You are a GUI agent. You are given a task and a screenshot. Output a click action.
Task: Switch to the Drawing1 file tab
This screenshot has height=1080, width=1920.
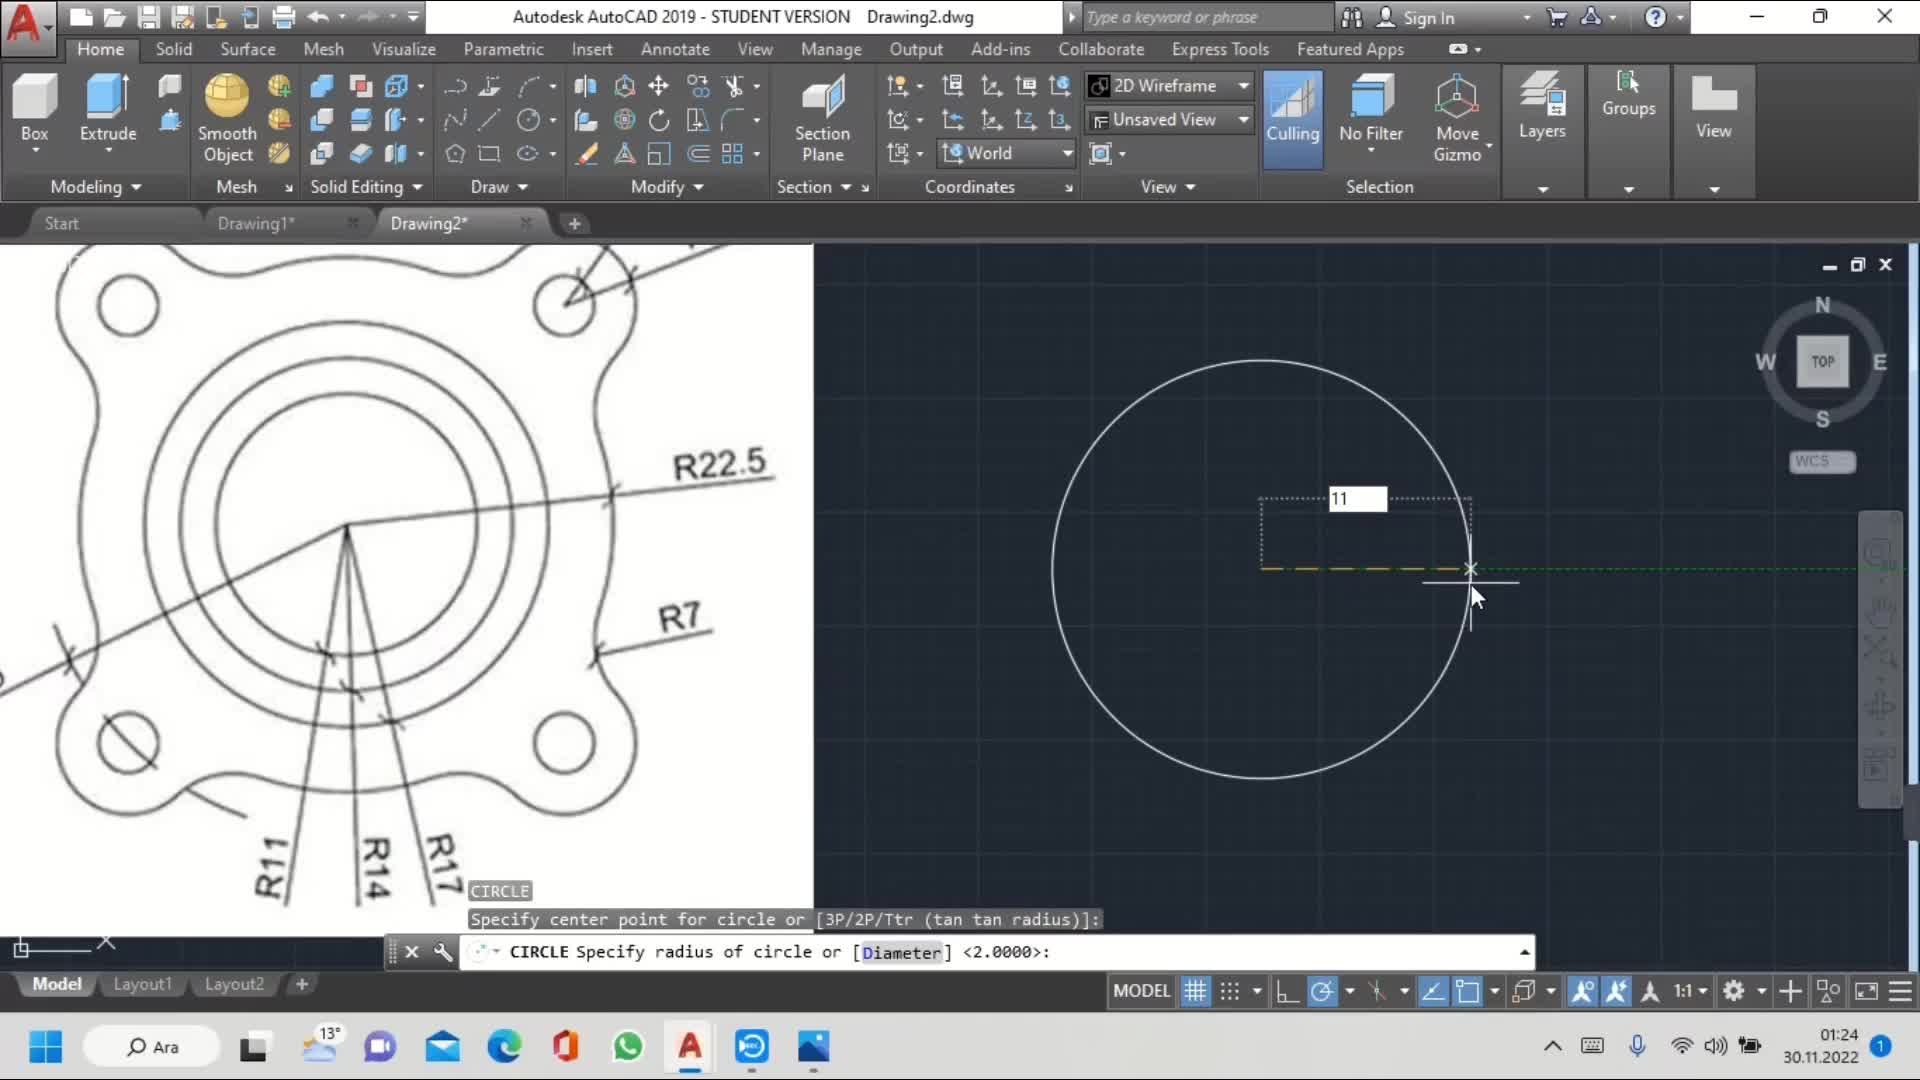click(256, 223)
